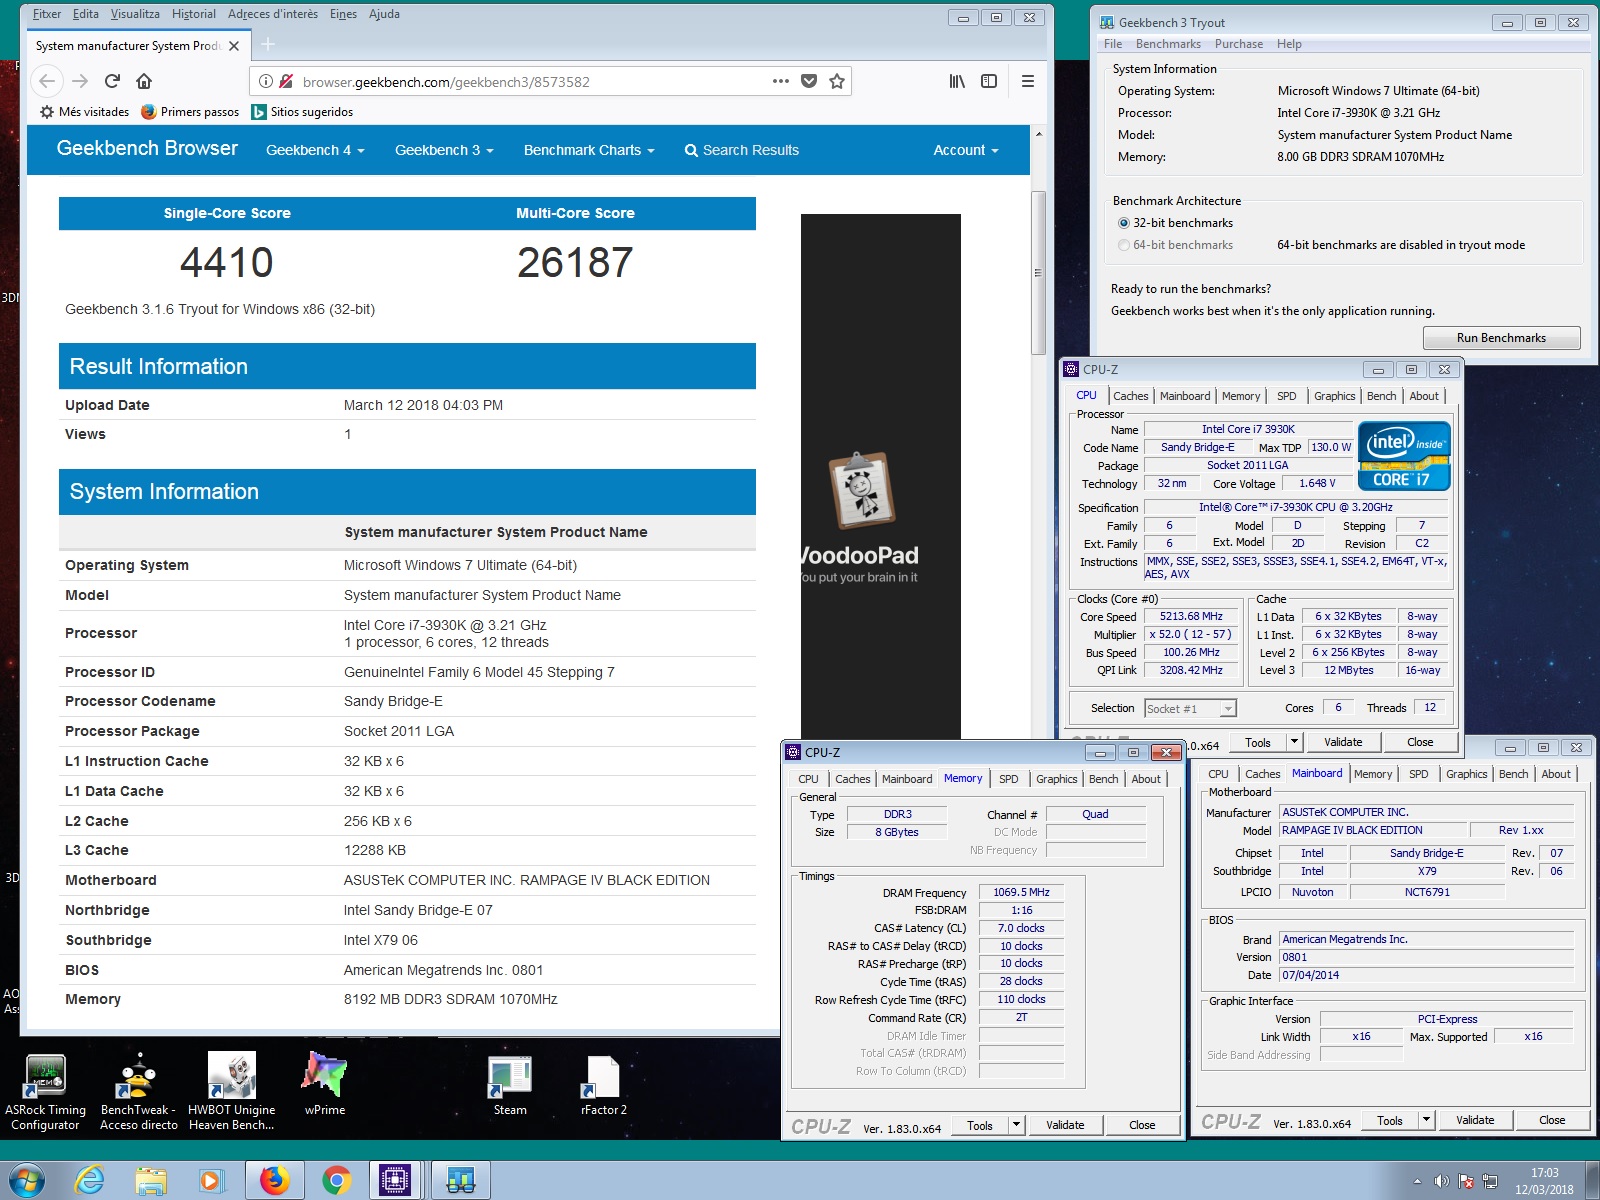This screenshot has width=1600, height=1200.
Task: Open Steam desktop shortcut
Action: point(510,1085)
